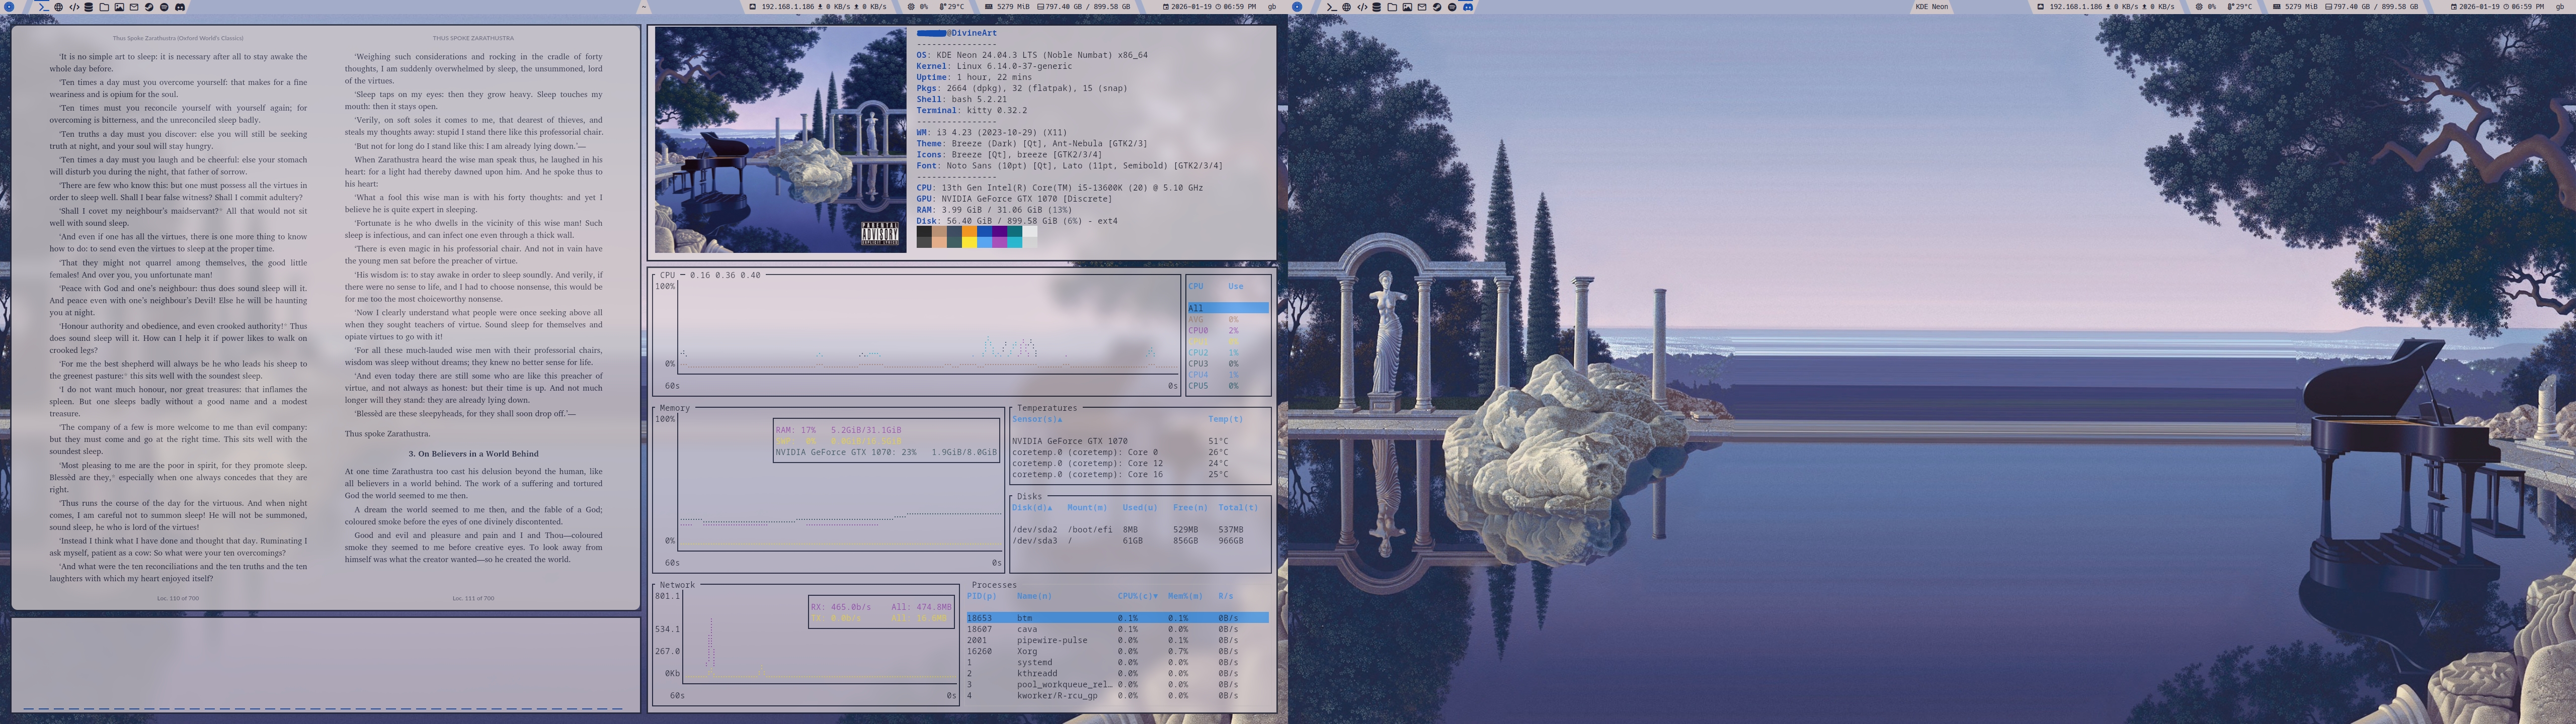Sort processes by CPU%(c) column header
The width and height of the screenshot is (2576, 724).
coord(1137,596)
